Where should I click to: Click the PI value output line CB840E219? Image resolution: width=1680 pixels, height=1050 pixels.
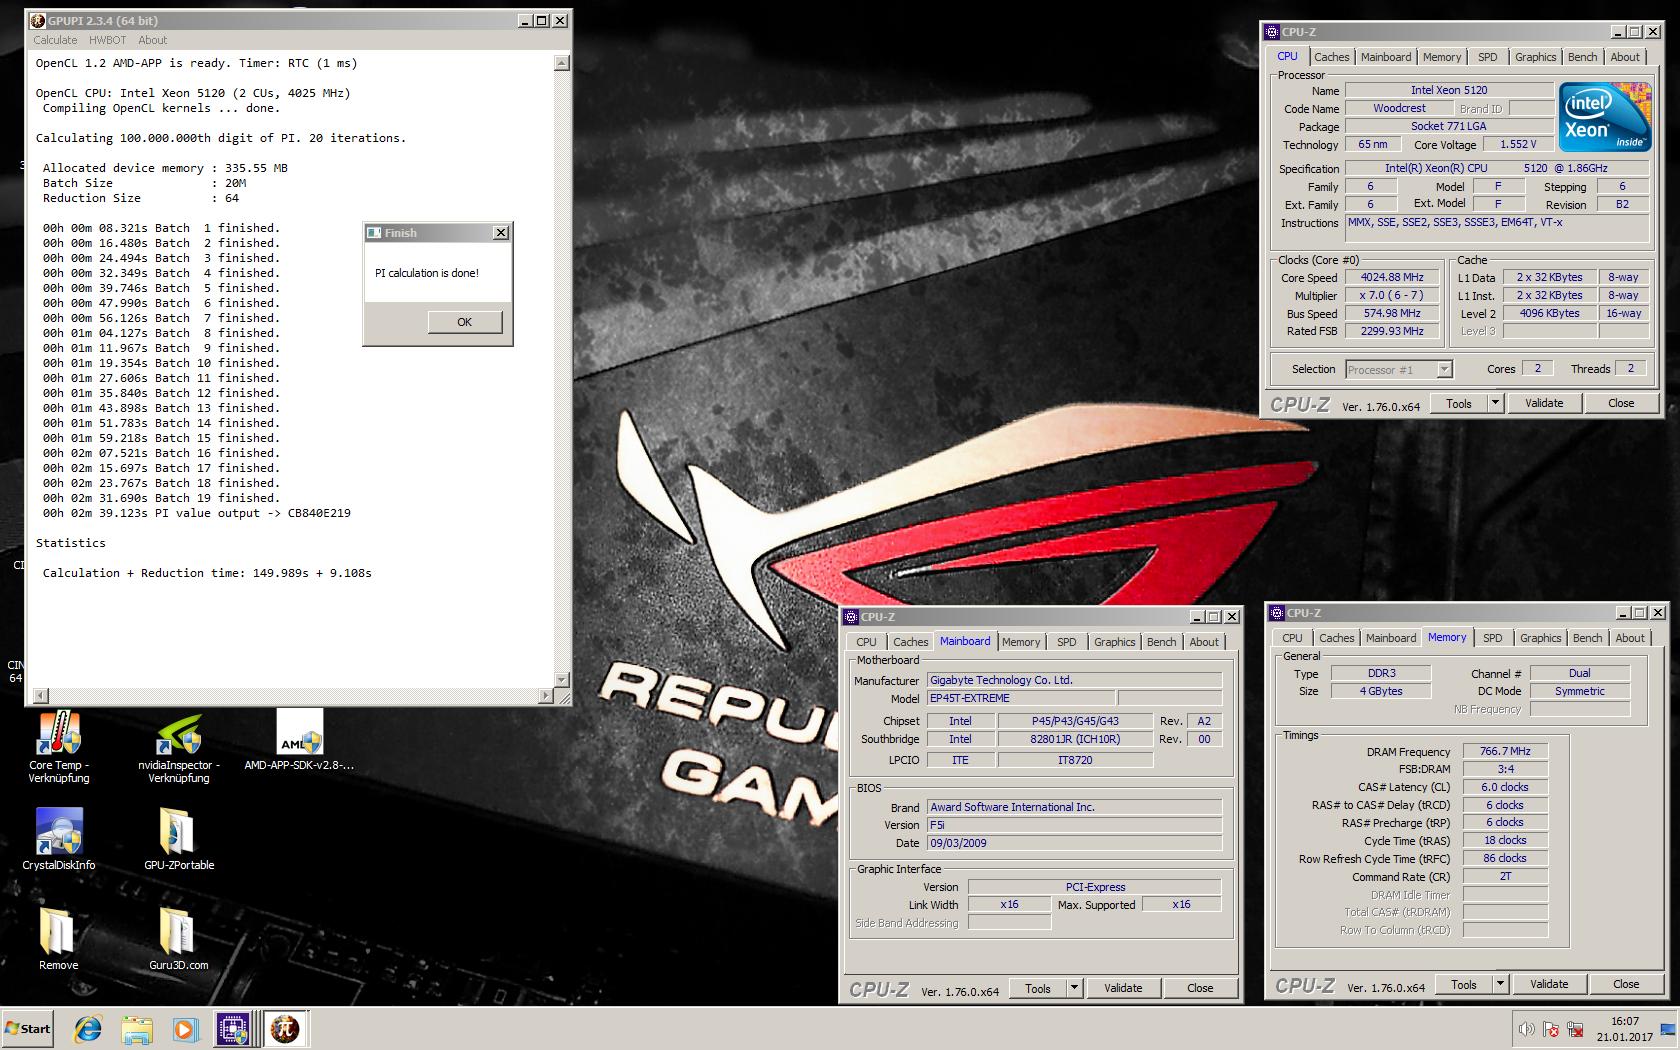pos(197,513)
